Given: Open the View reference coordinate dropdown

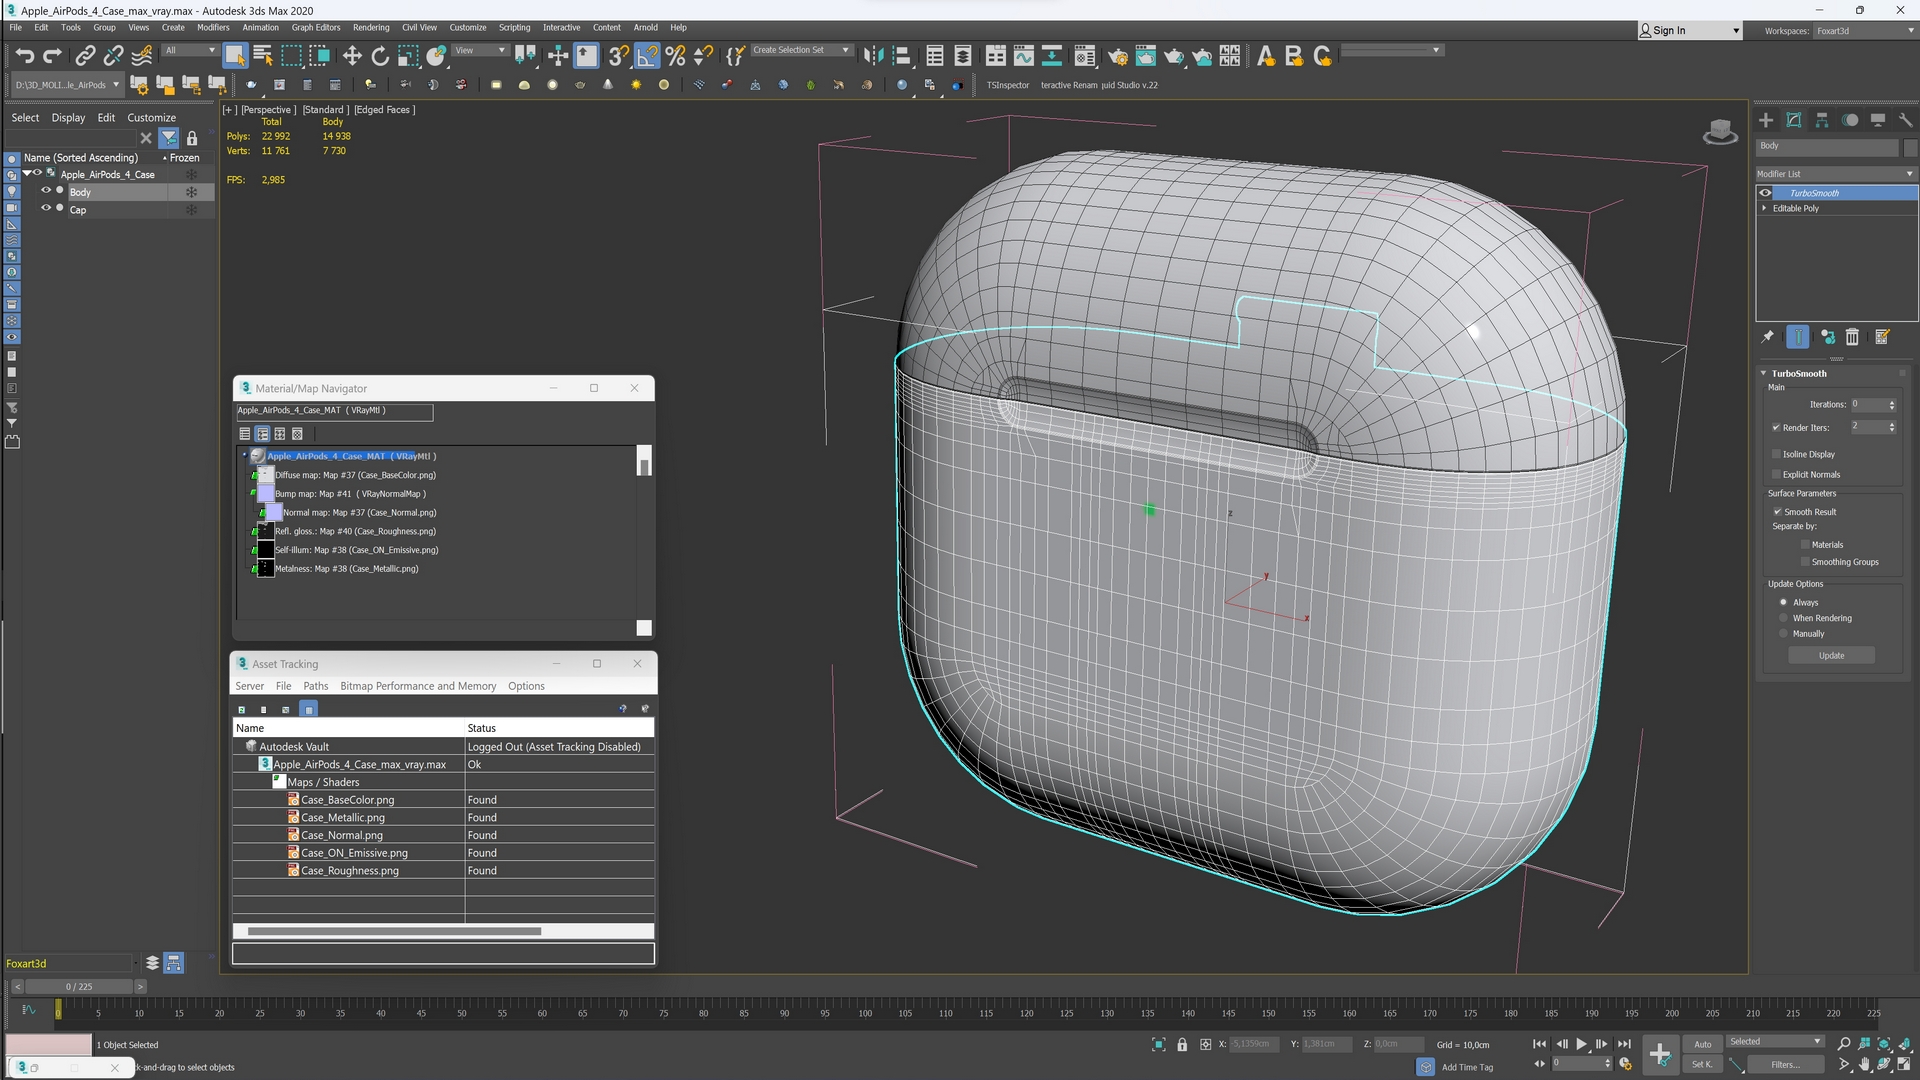Looking at the screenshot, I should (480, 50).
